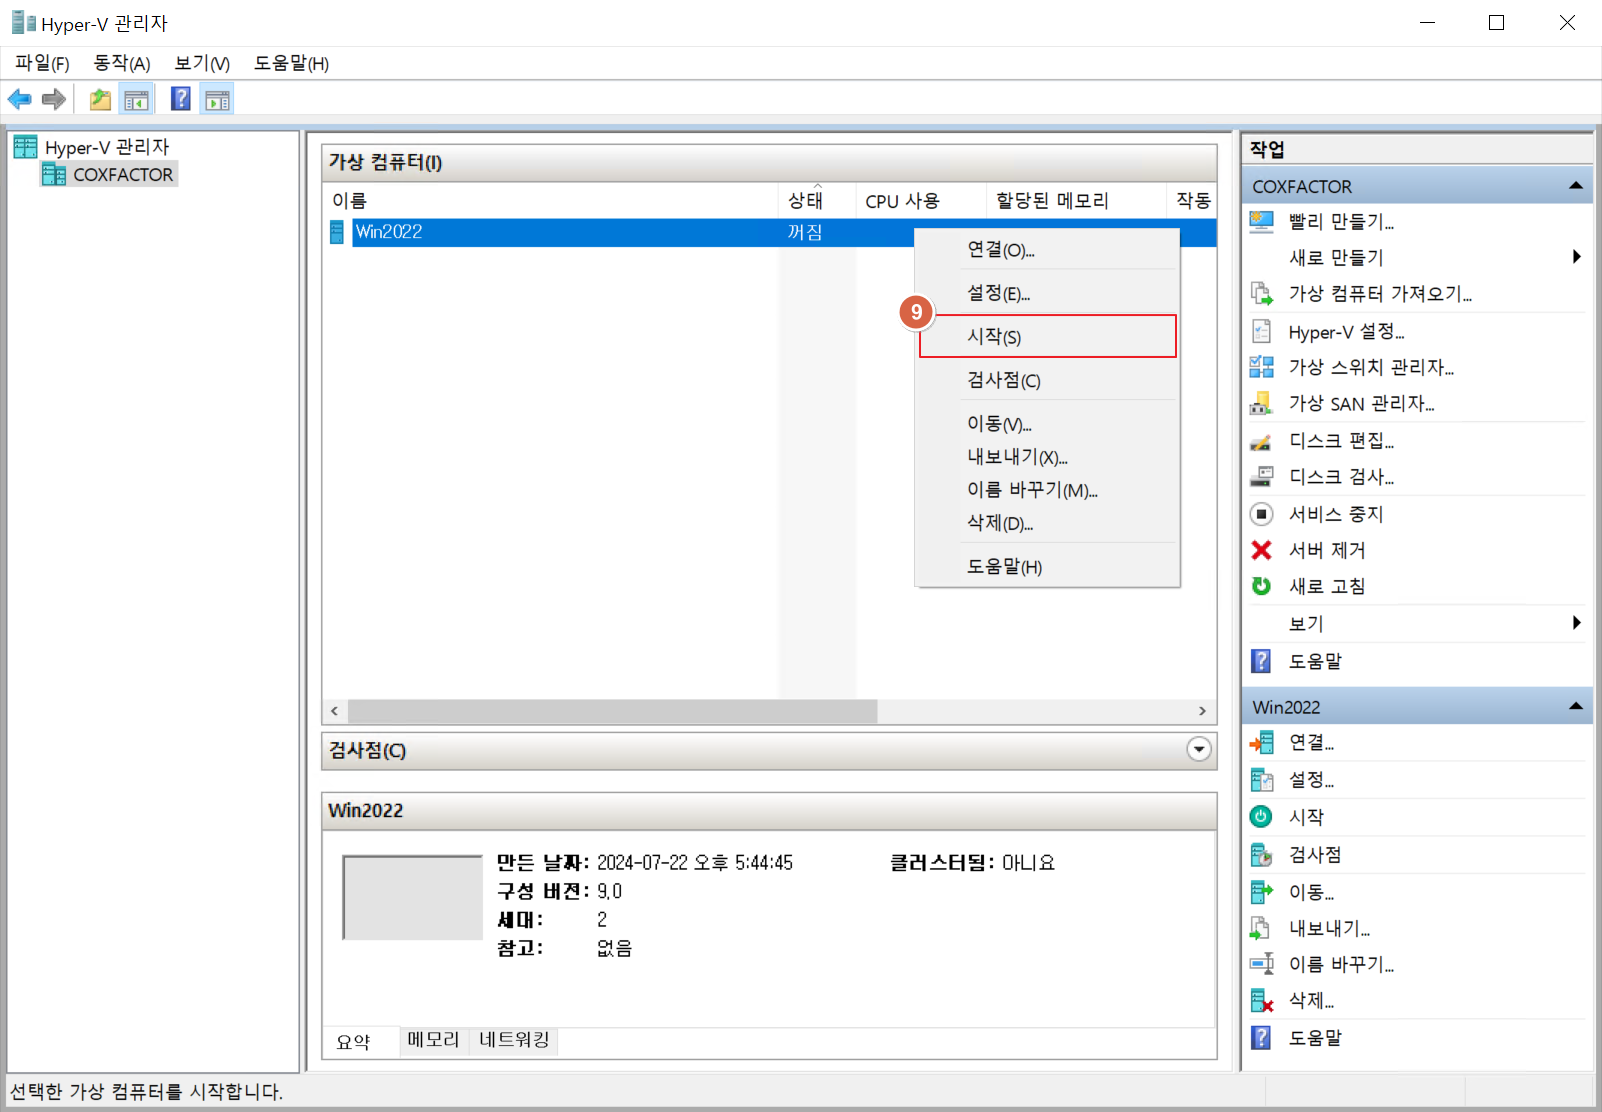Choose 시작(S) in context menu
This screenshot has width=1602, height=1112.
click(1047, 336)
